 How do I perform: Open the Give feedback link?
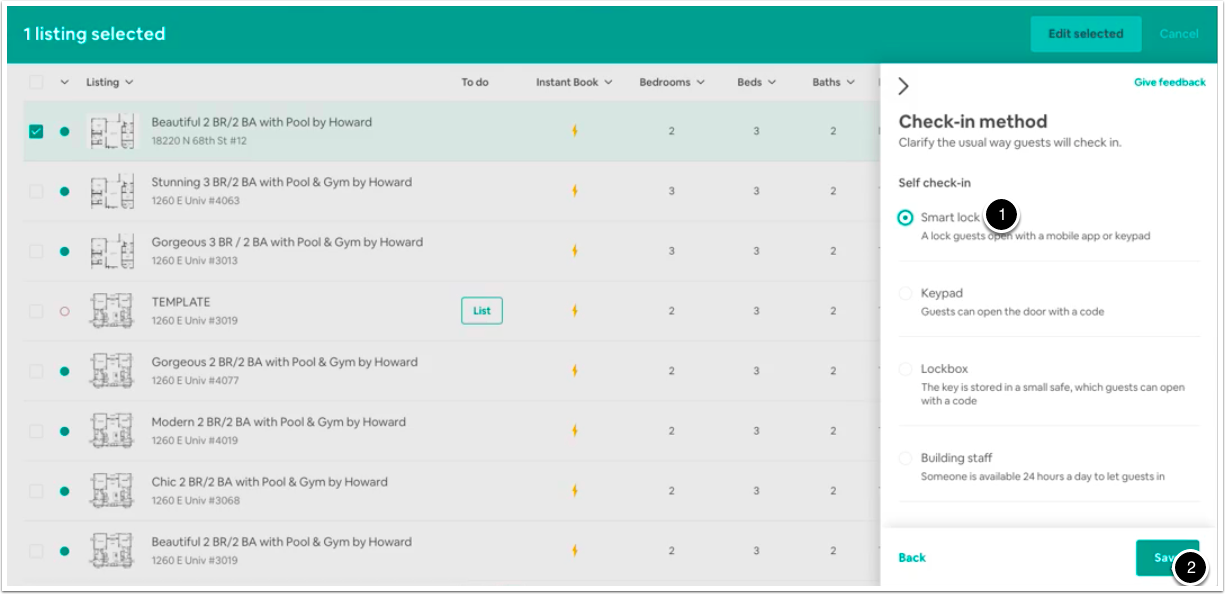click(1170, 82)
